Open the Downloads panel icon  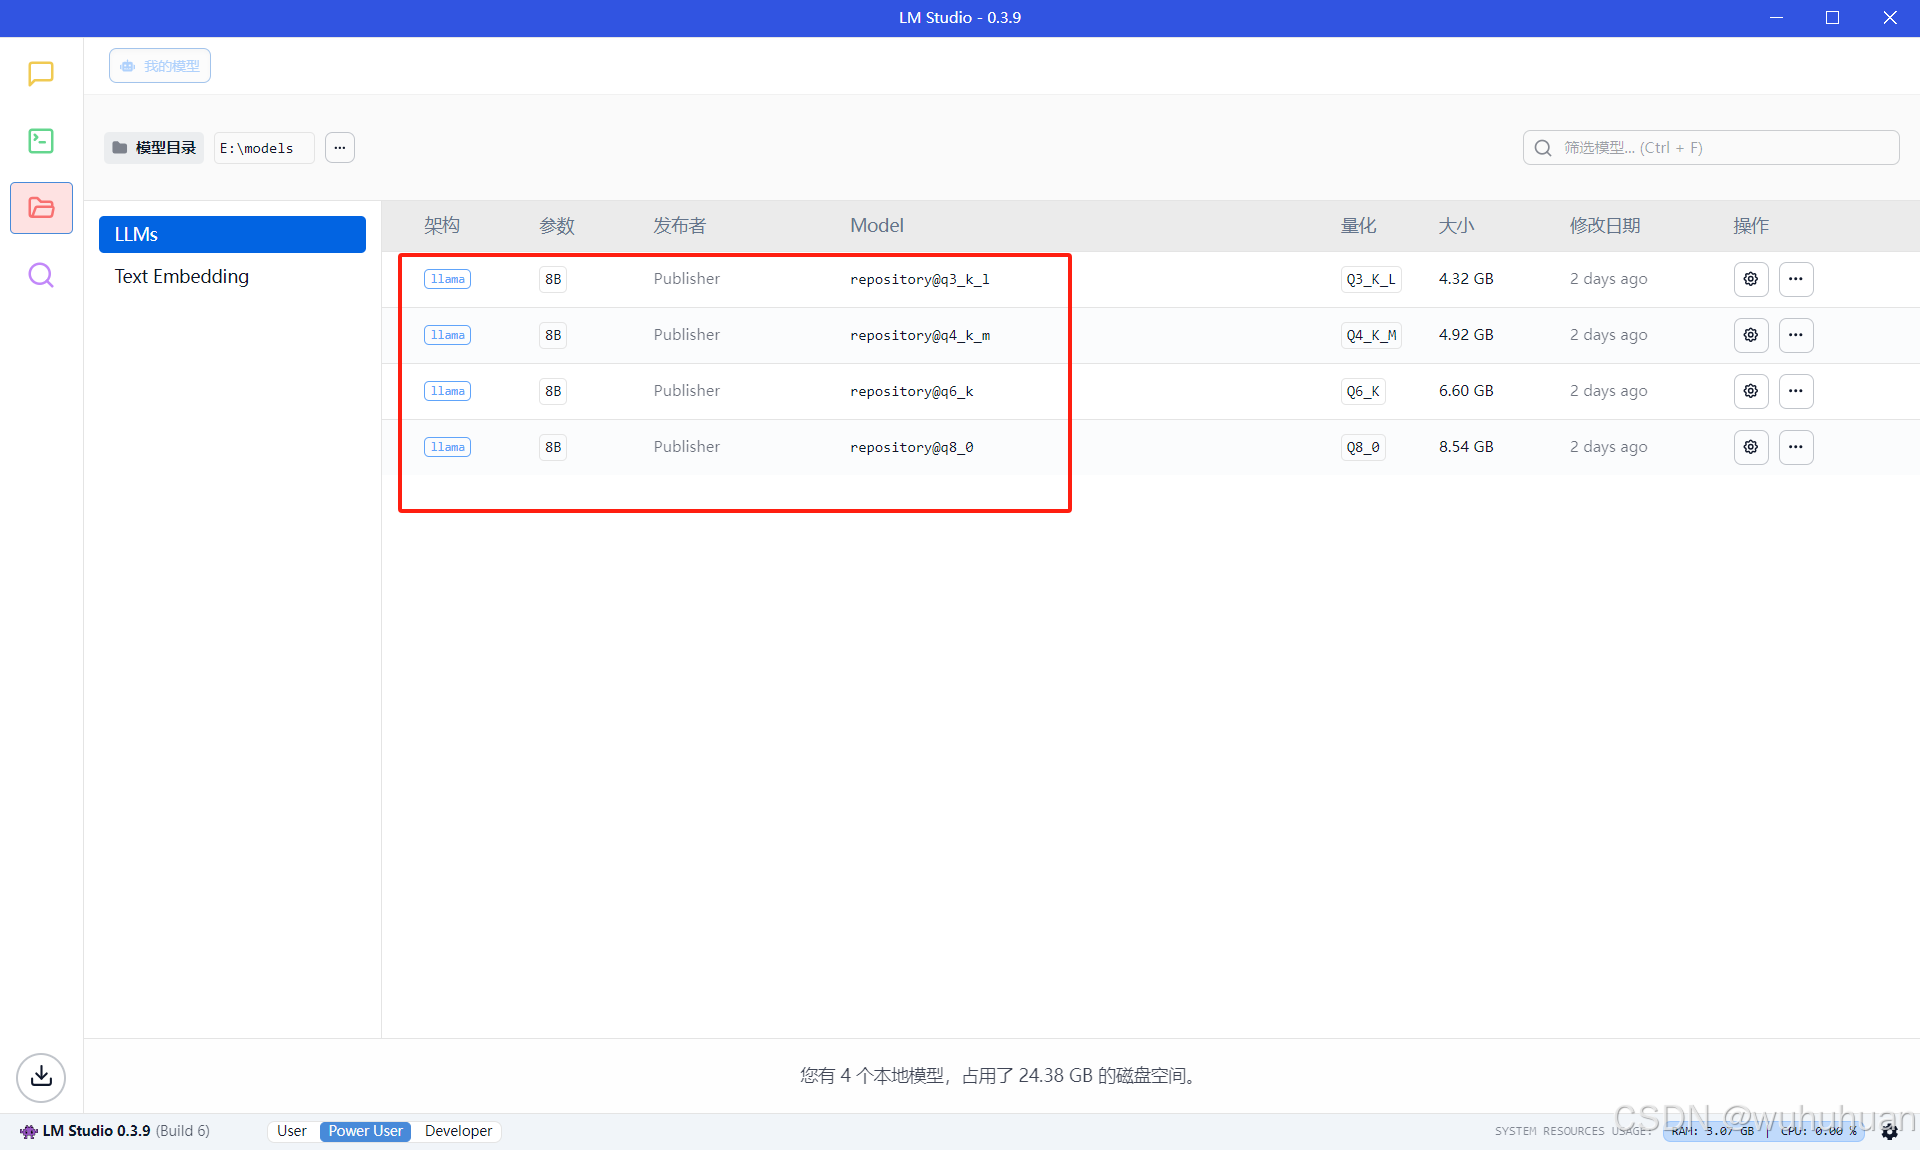coord(41,1076)
